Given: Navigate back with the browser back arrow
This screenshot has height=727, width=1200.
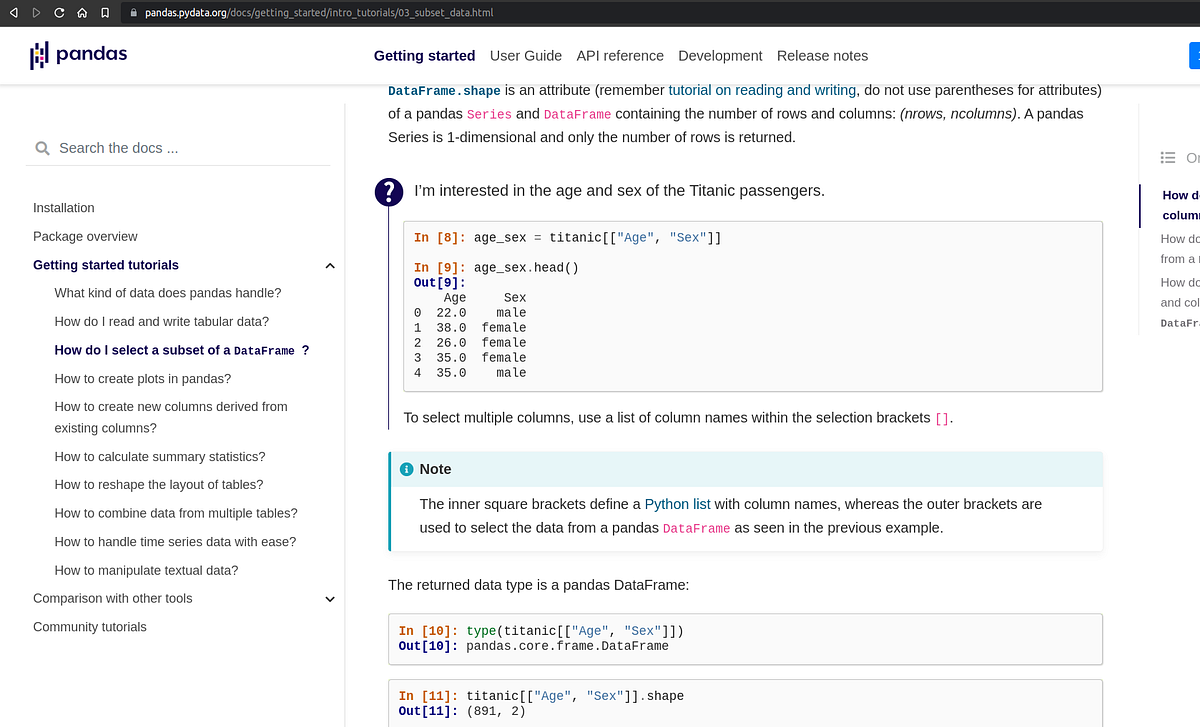Looking at the screenshot, I should coord(12,13).
